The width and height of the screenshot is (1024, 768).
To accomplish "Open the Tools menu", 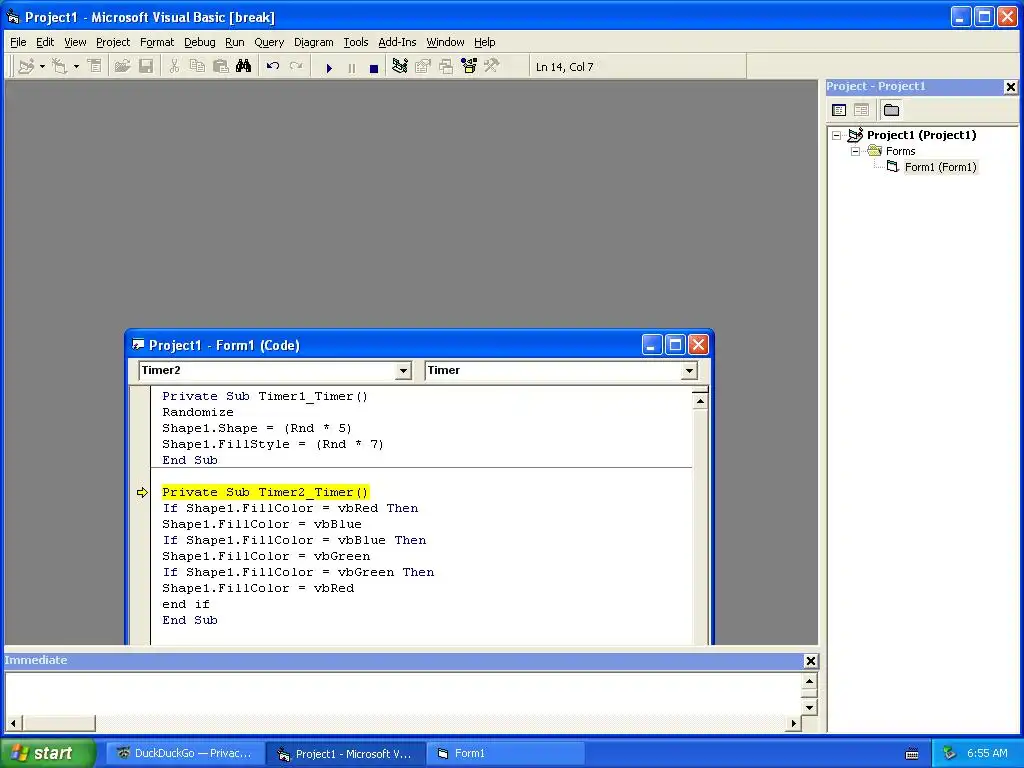I will click(x=356, y=42).
